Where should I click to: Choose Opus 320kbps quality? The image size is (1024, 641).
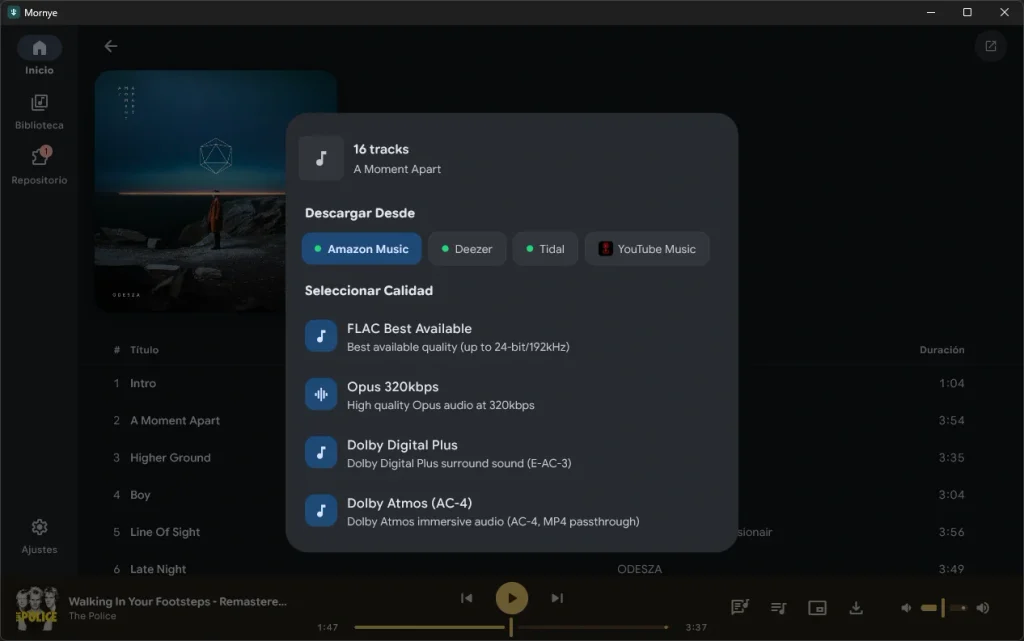click(511, 395)
